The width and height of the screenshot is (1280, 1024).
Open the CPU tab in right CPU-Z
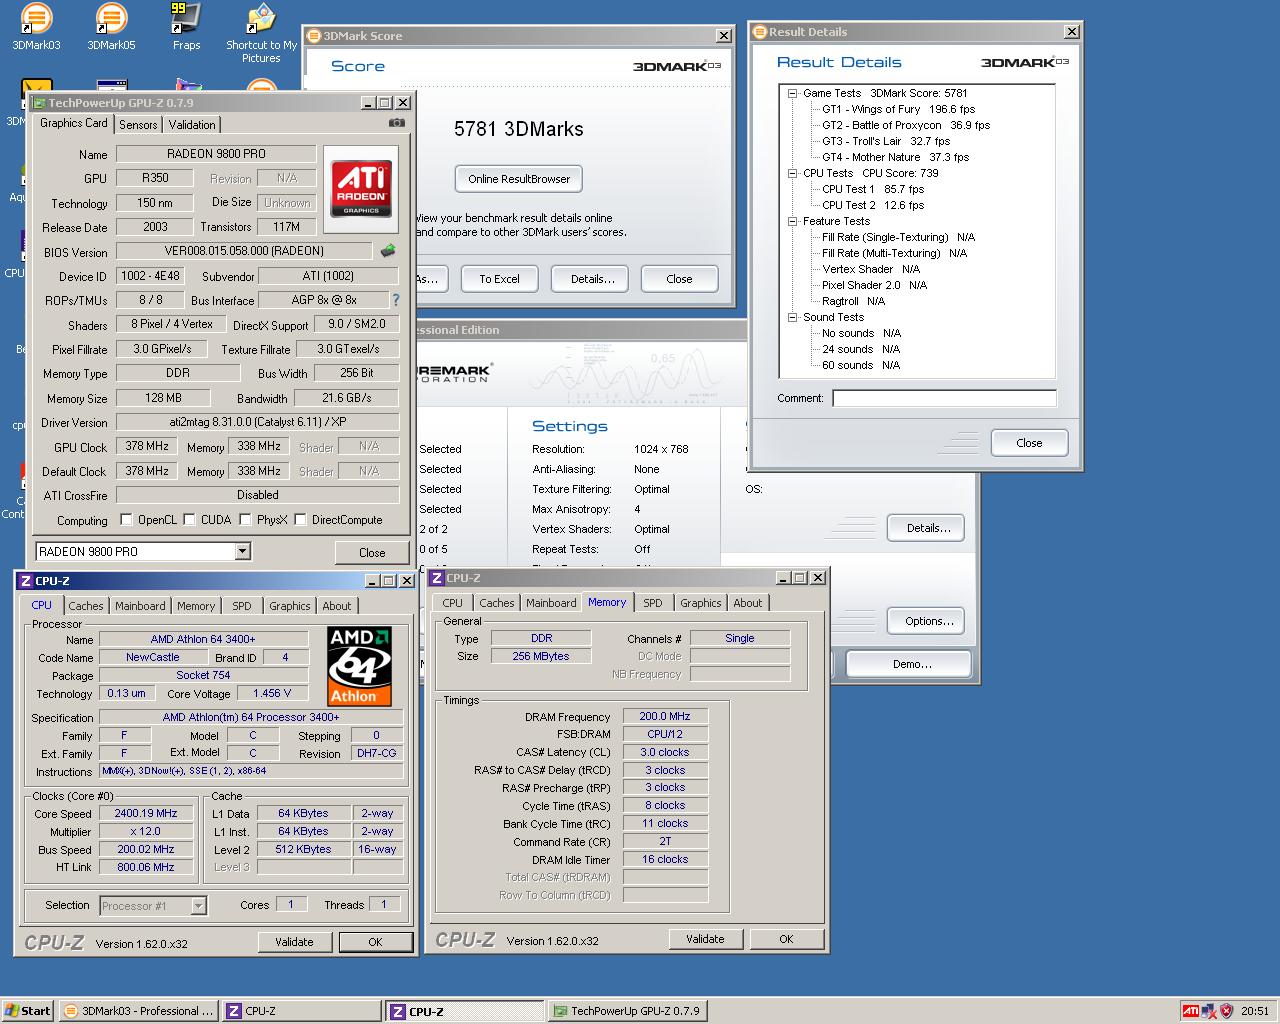(x=453, y=603)
